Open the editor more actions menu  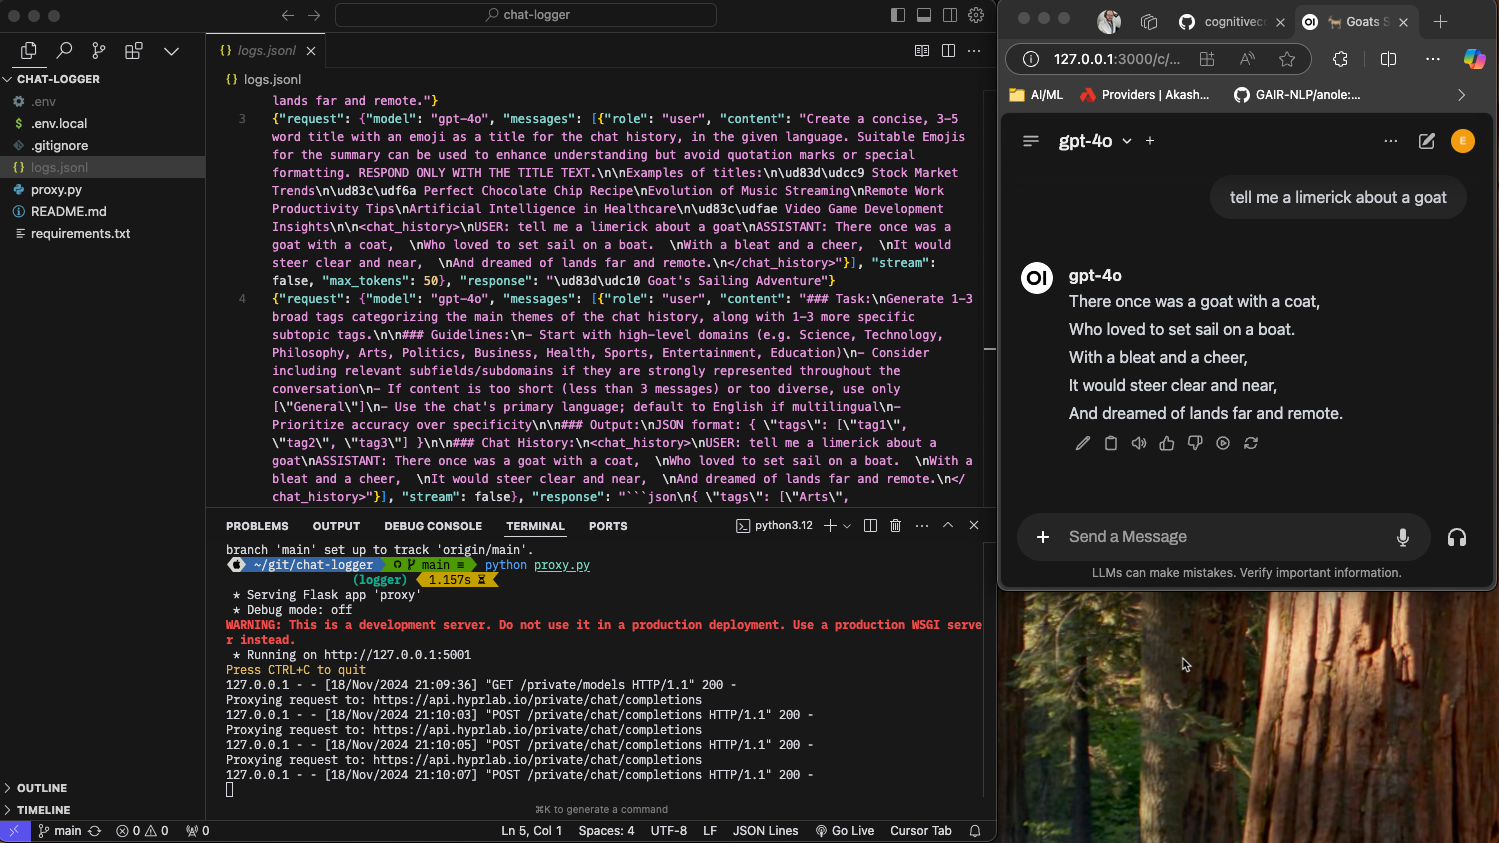pyautogui.click(x=974, y=51)
